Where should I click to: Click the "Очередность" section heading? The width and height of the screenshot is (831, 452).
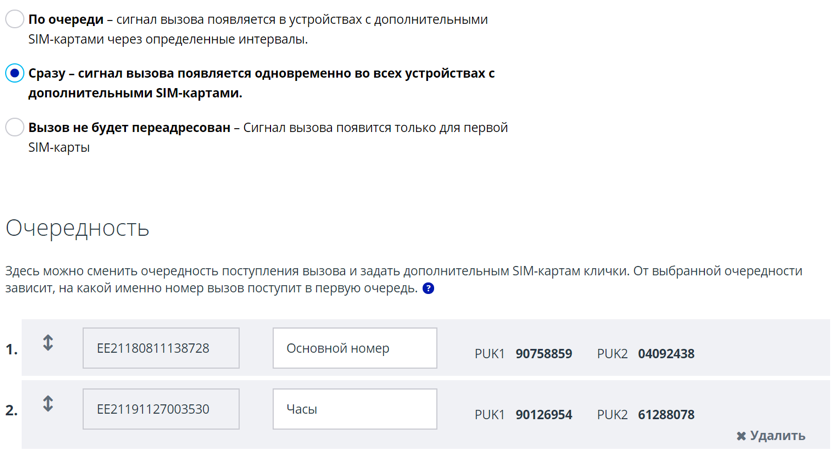coord(78,228)
